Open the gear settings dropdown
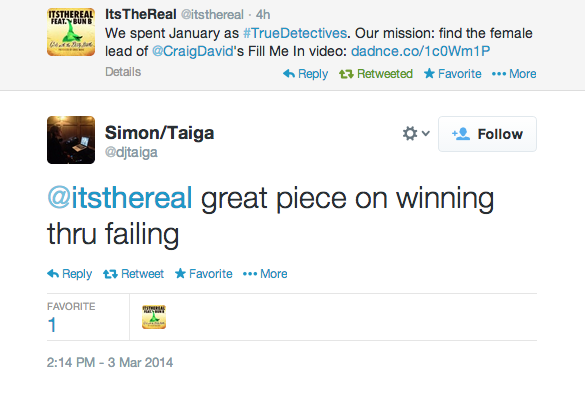 tap(416, 134)
